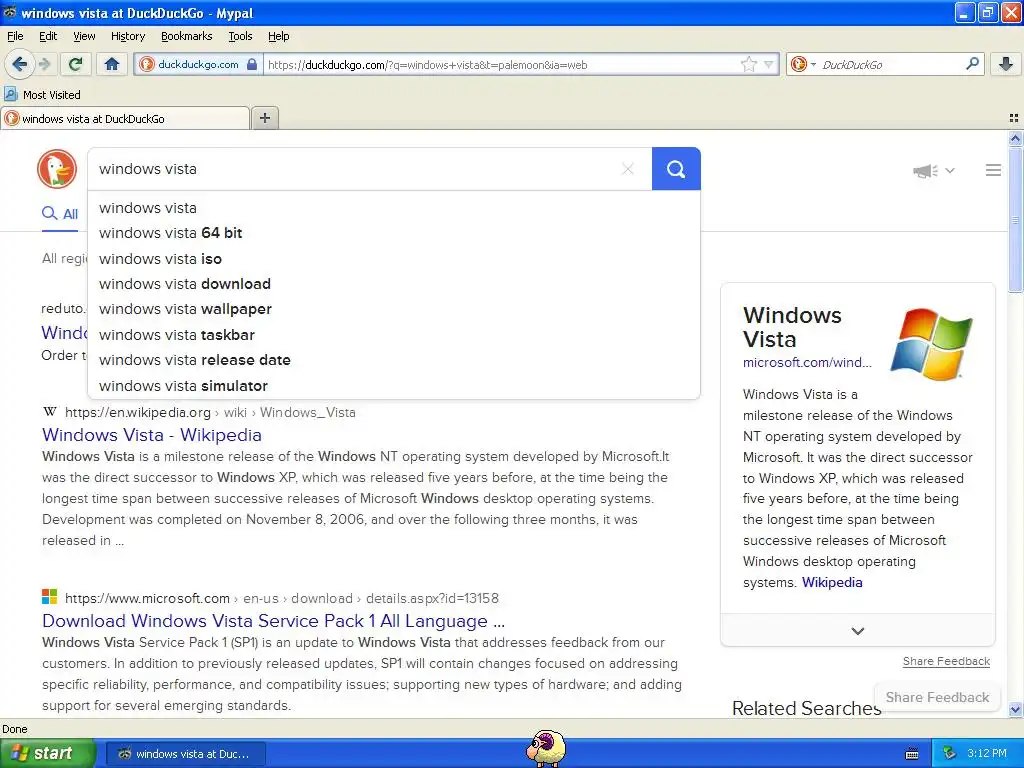The height and width of the screenshot is (768, 1024).
Task: Click the duckduckgo.com site identity badge
Action: (199, 64)
